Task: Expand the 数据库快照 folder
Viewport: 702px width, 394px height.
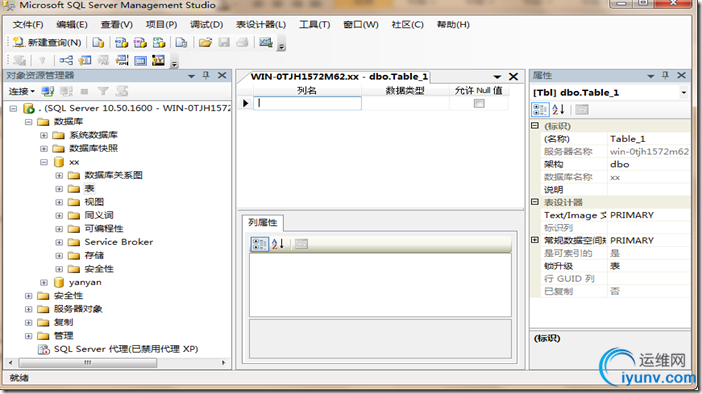Action: [44, 149]
